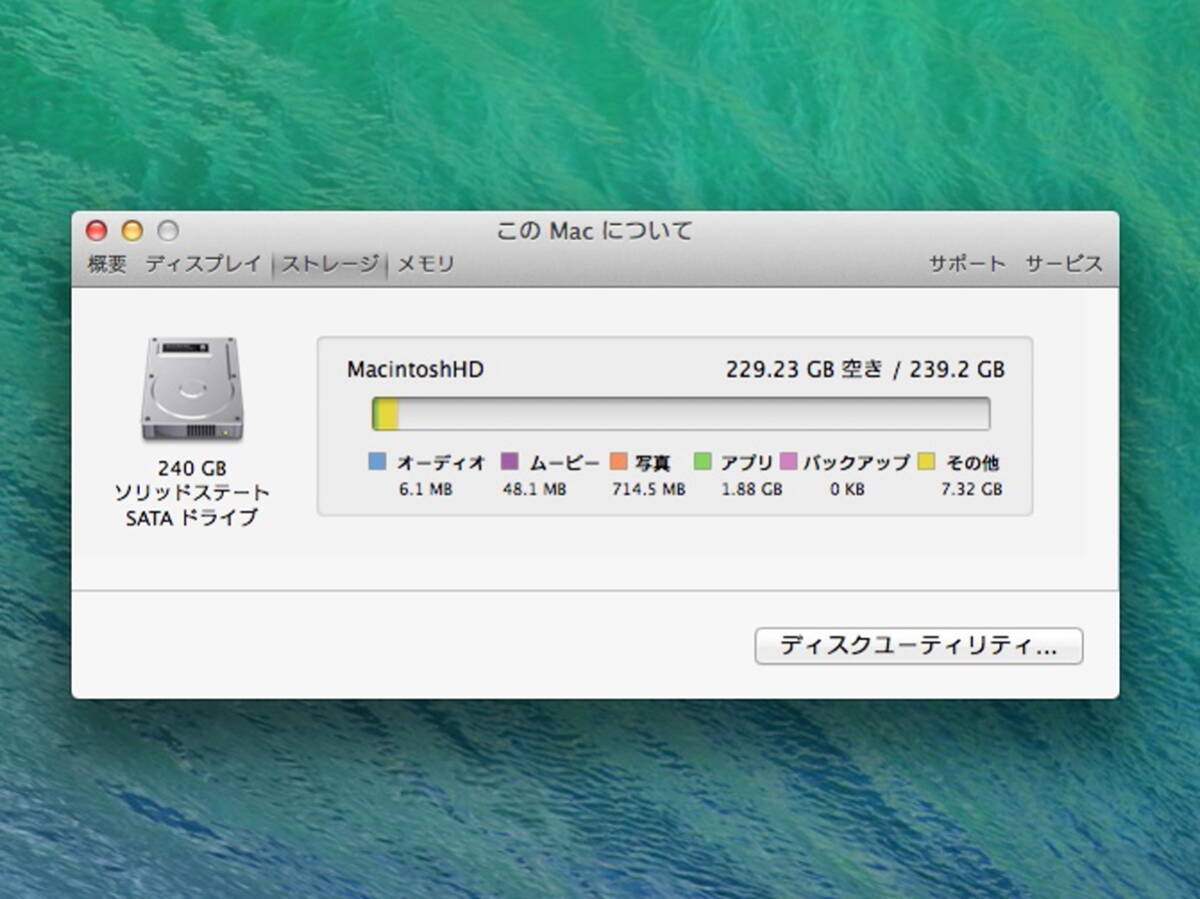The image size is (1200, 899).
Task: Click the orange 写真 color swatch
Action: tap(618, 462)
